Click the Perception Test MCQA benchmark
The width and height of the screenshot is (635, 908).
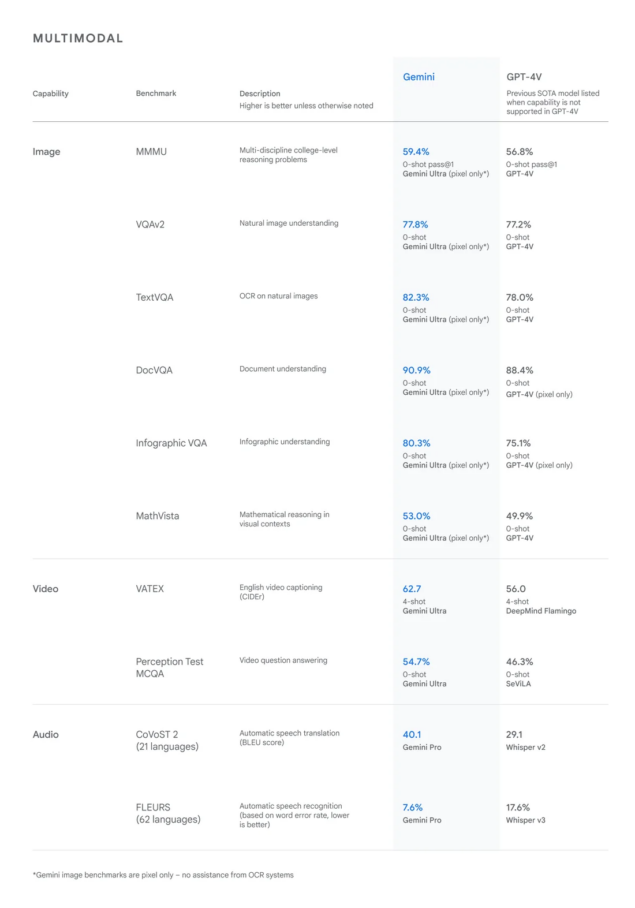[169, 668]
